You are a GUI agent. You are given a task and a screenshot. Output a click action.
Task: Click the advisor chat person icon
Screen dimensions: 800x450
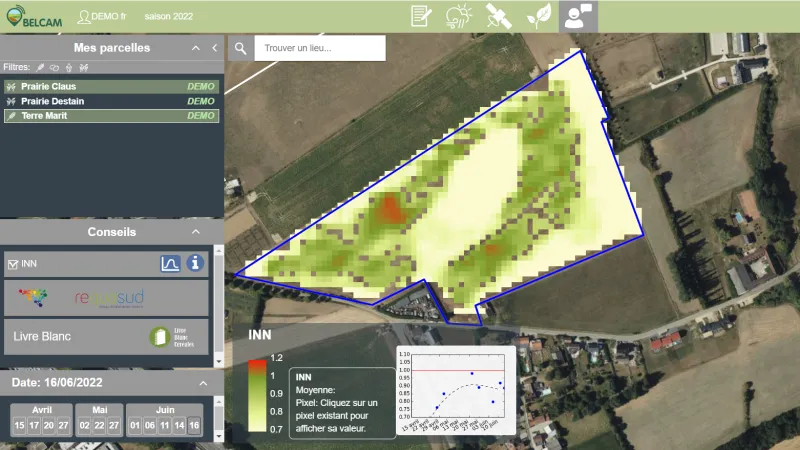(577, 16)
